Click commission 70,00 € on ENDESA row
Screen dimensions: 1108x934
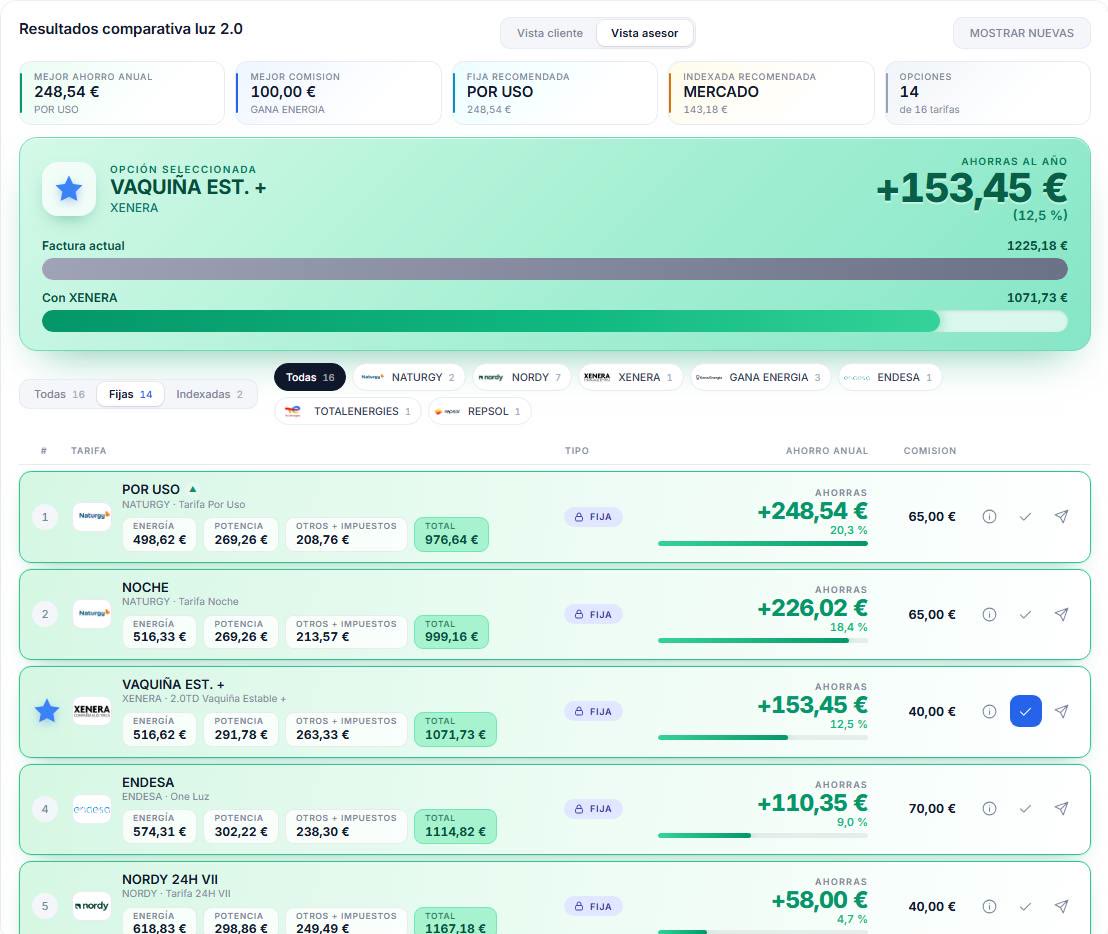pyautogui.click(x=931, y=808)
